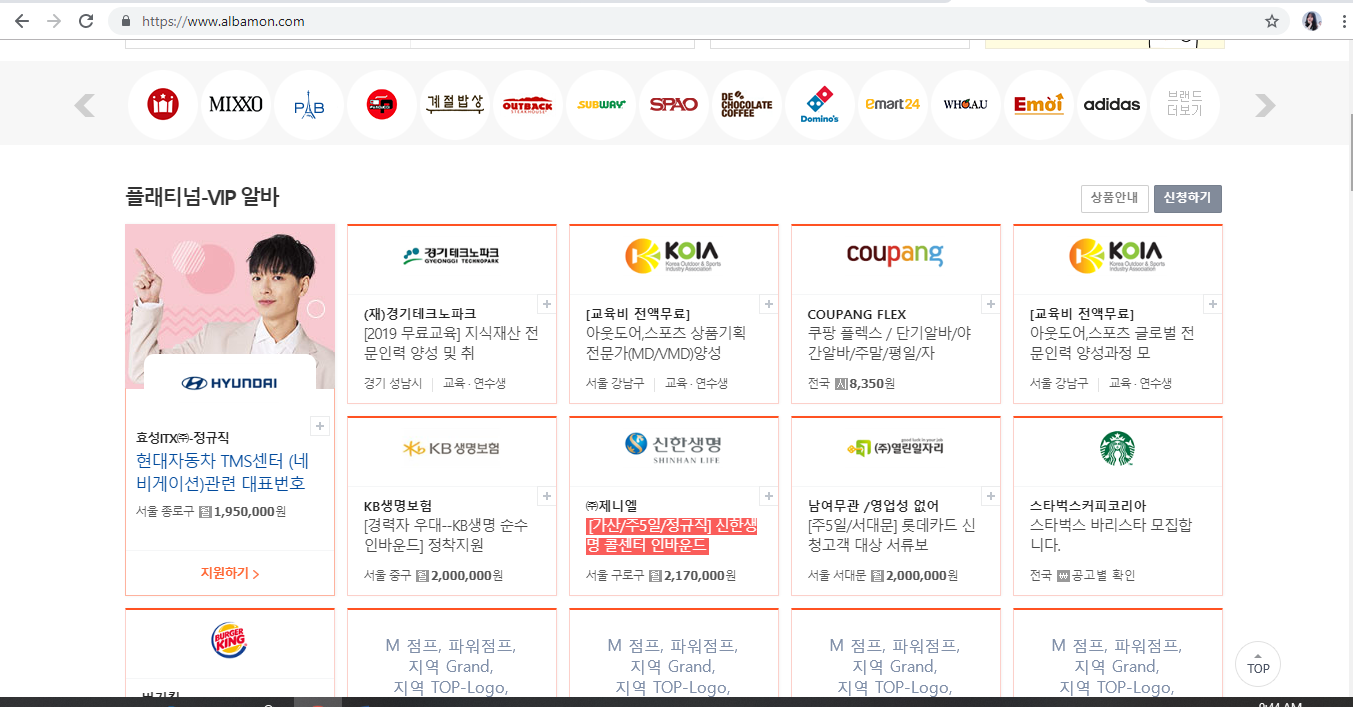Click the 전국 공고별 확인 text
1353x707 pixels.
(x=1083, y=575)
